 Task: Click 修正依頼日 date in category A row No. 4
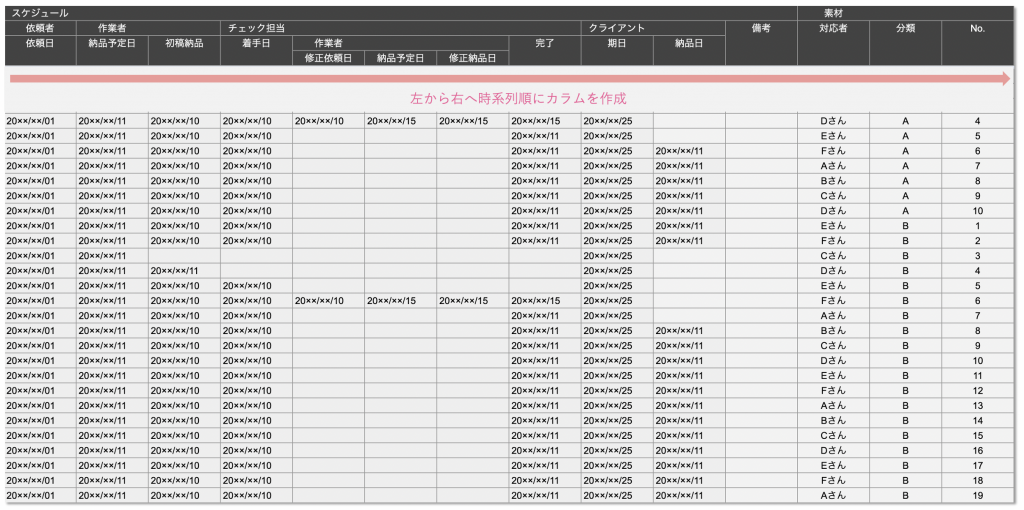[328, 121]
